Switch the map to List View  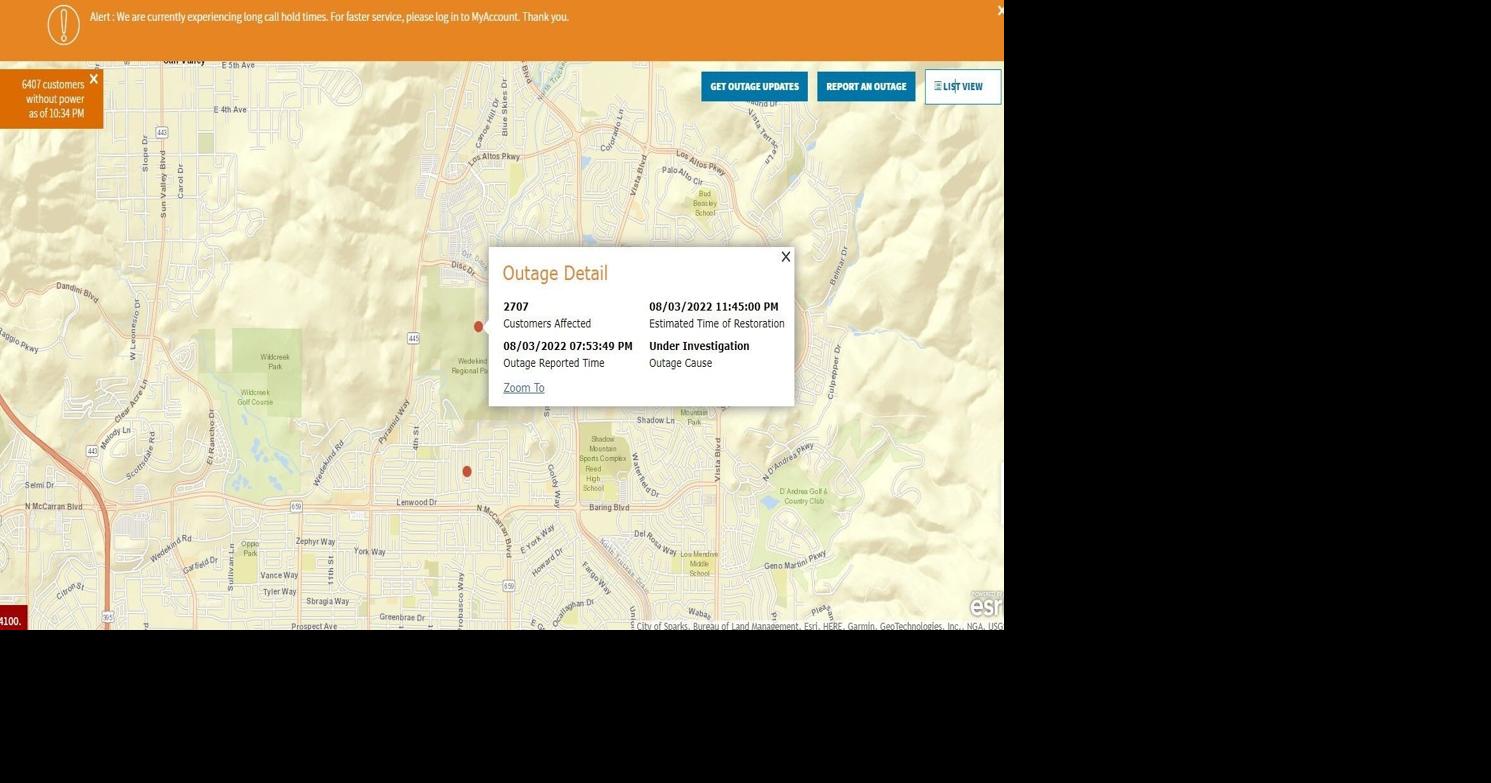click(x=959, y=86)
